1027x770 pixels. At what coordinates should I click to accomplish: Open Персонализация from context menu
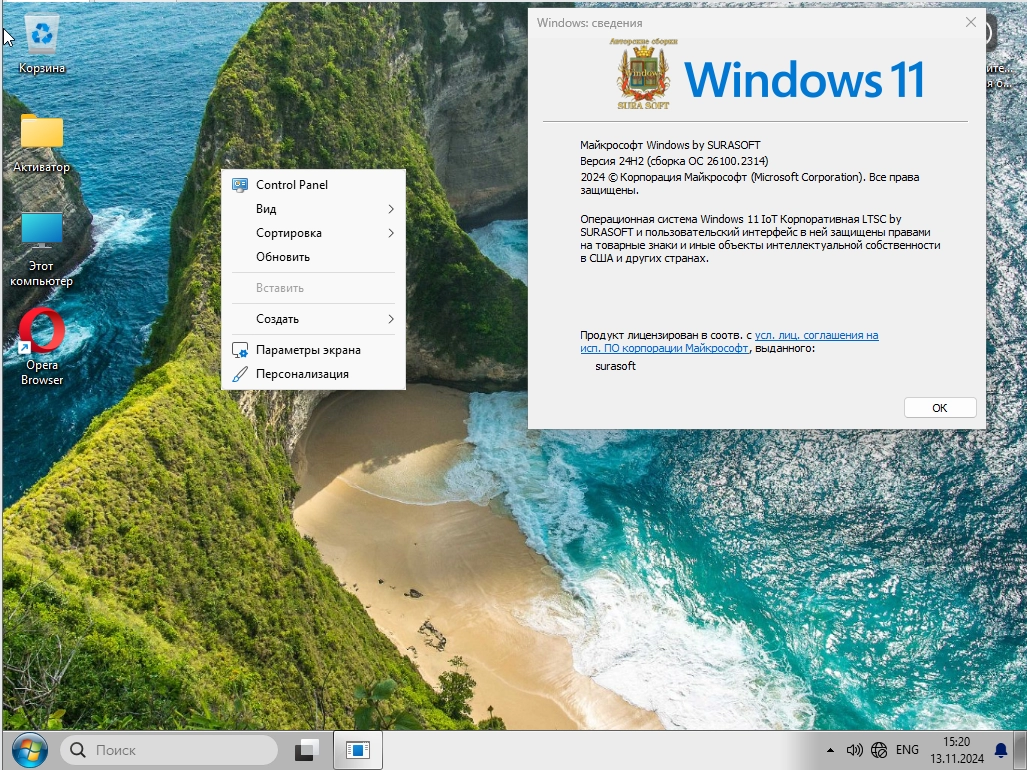[313, 374]
